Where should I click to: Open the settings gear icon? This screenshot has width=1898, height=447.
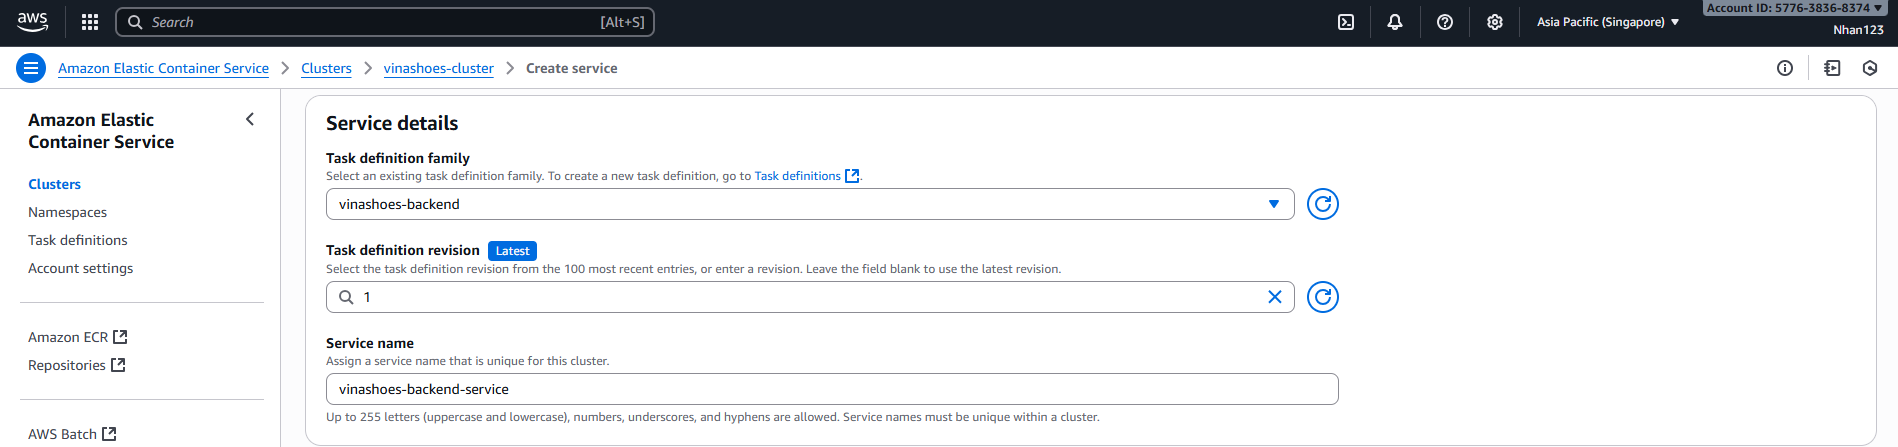(1495, 22)
